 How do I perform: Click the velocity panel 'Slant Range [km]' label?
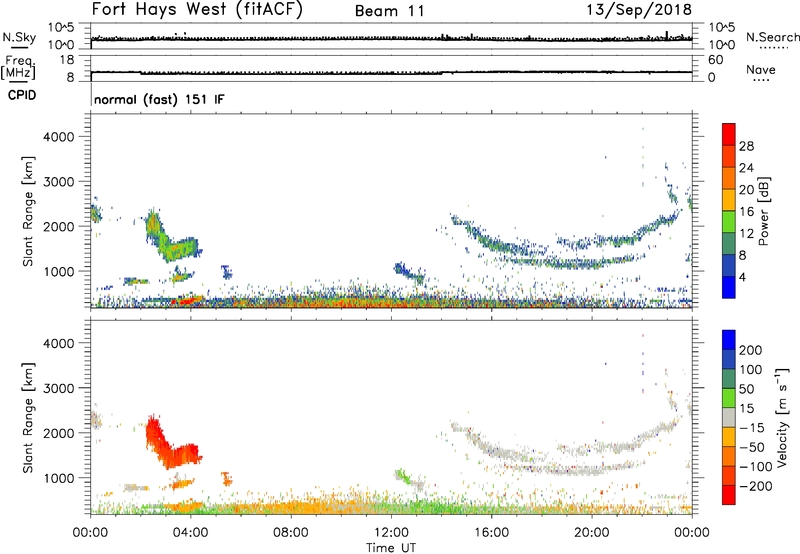coord(28,417)
